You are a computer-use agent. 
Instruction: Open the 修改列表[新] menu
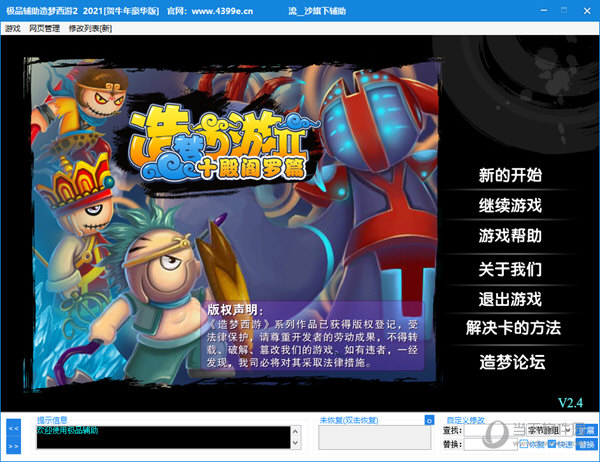point(90,28)
